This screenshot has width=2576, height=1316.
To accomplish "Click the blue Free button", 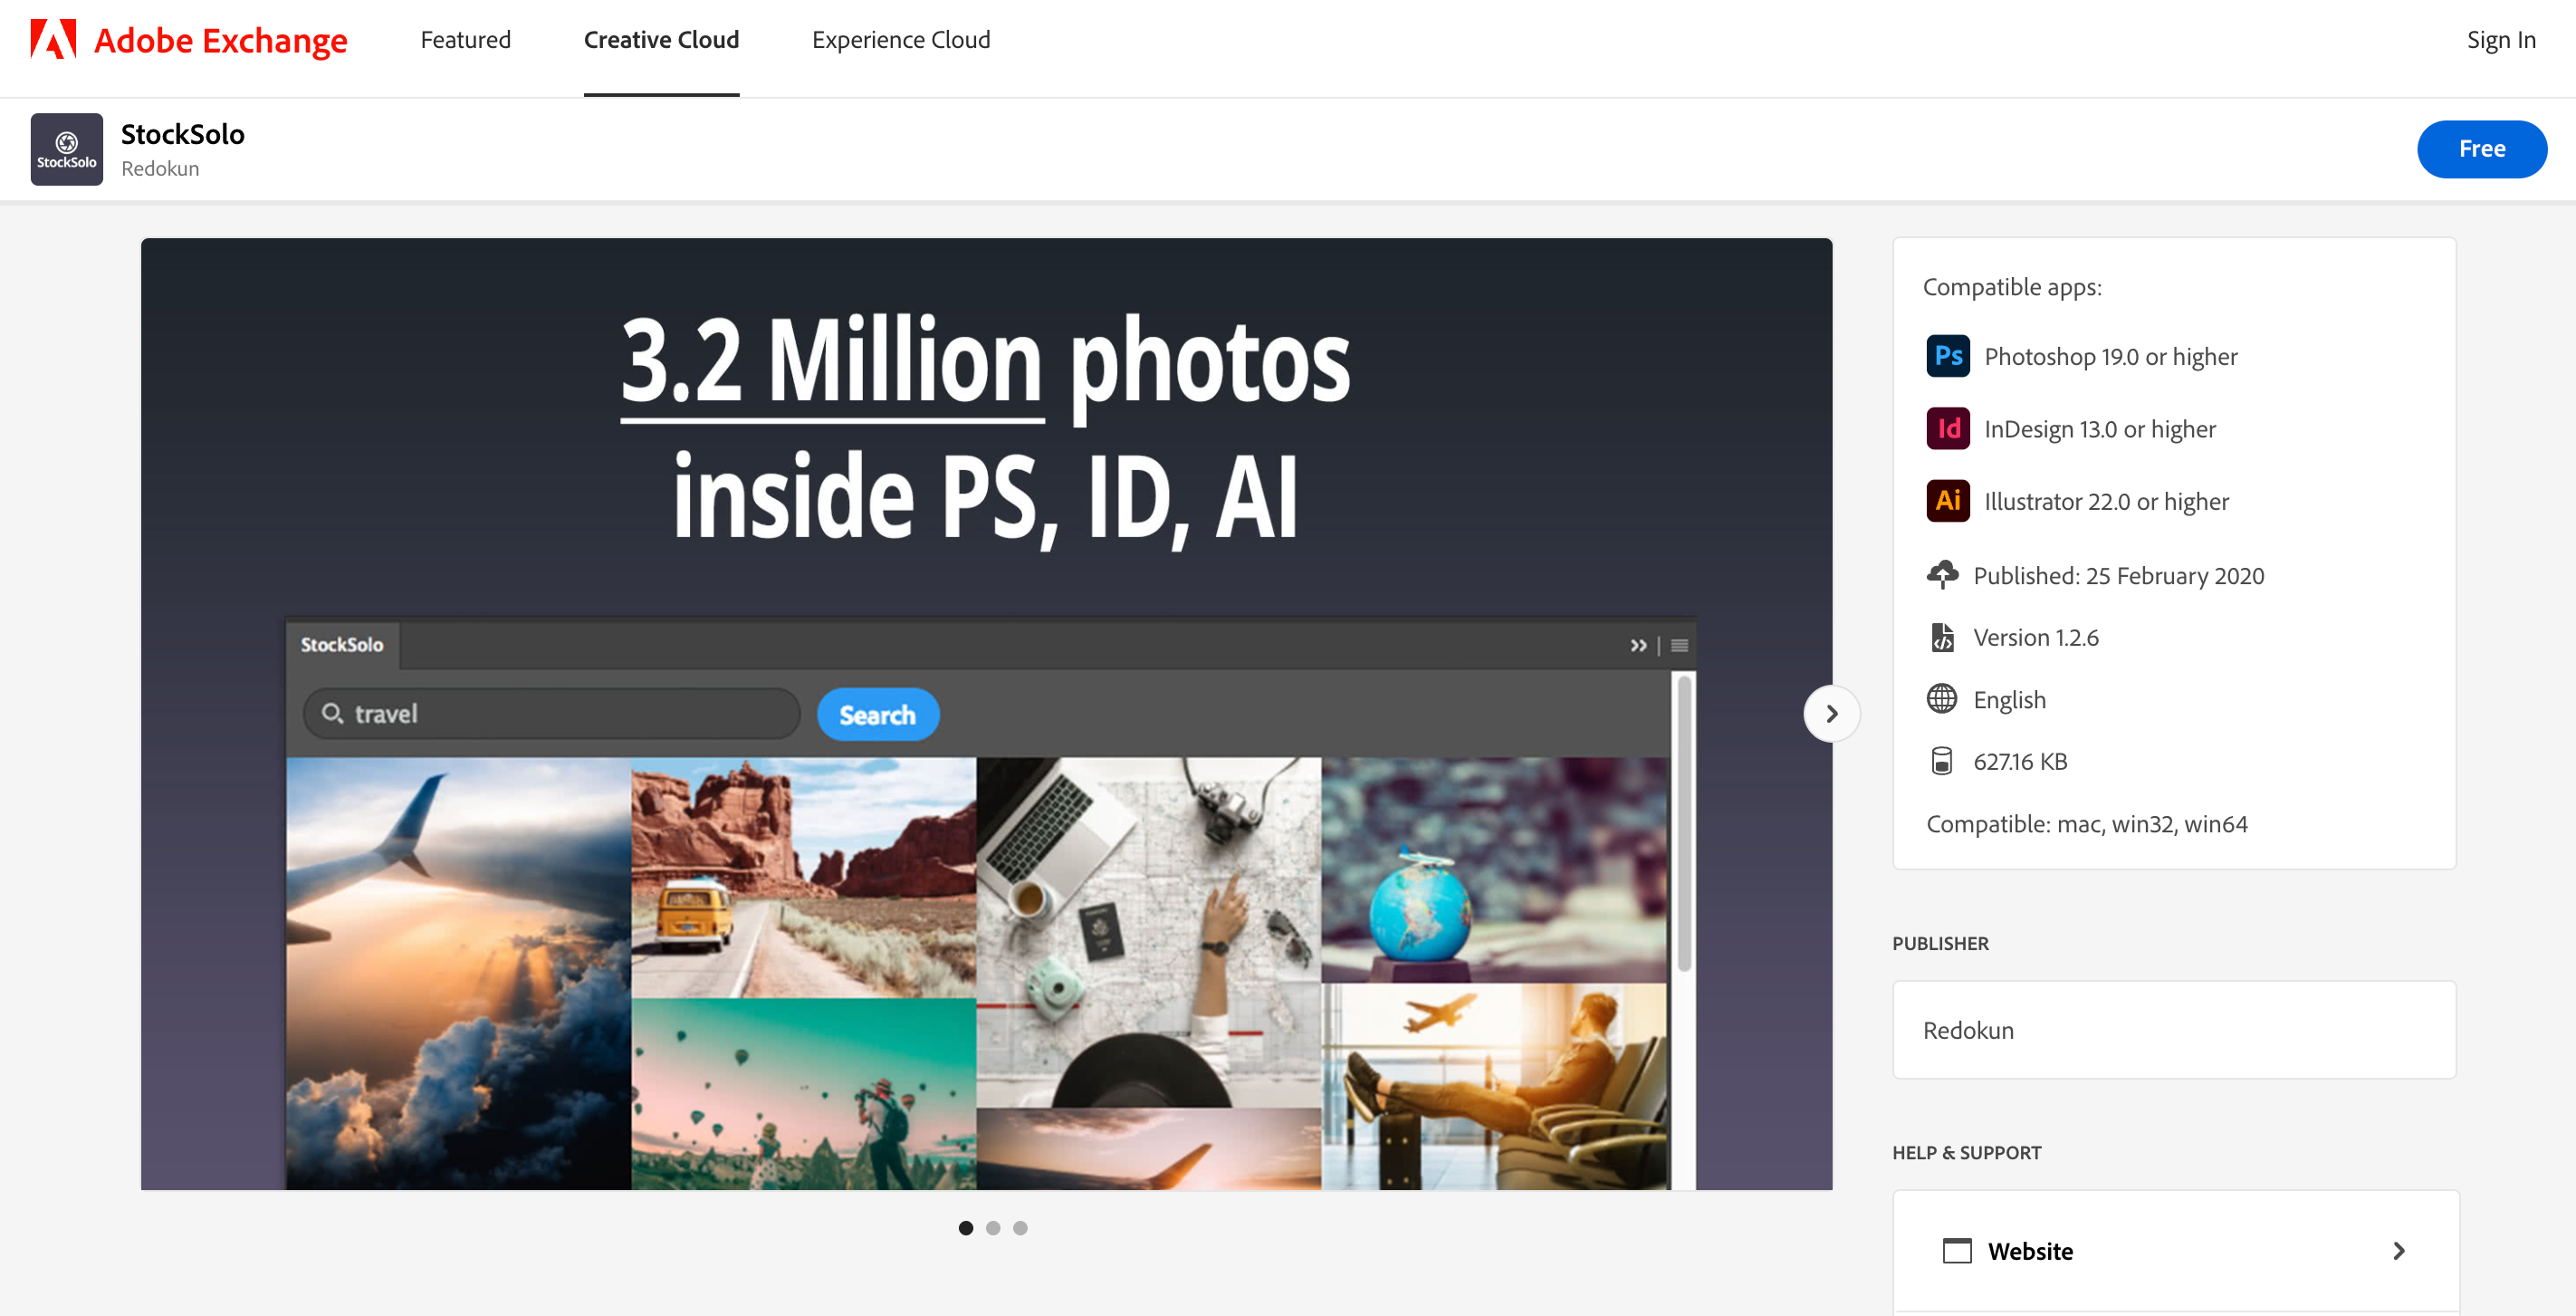I will (x=2482, y=148).
